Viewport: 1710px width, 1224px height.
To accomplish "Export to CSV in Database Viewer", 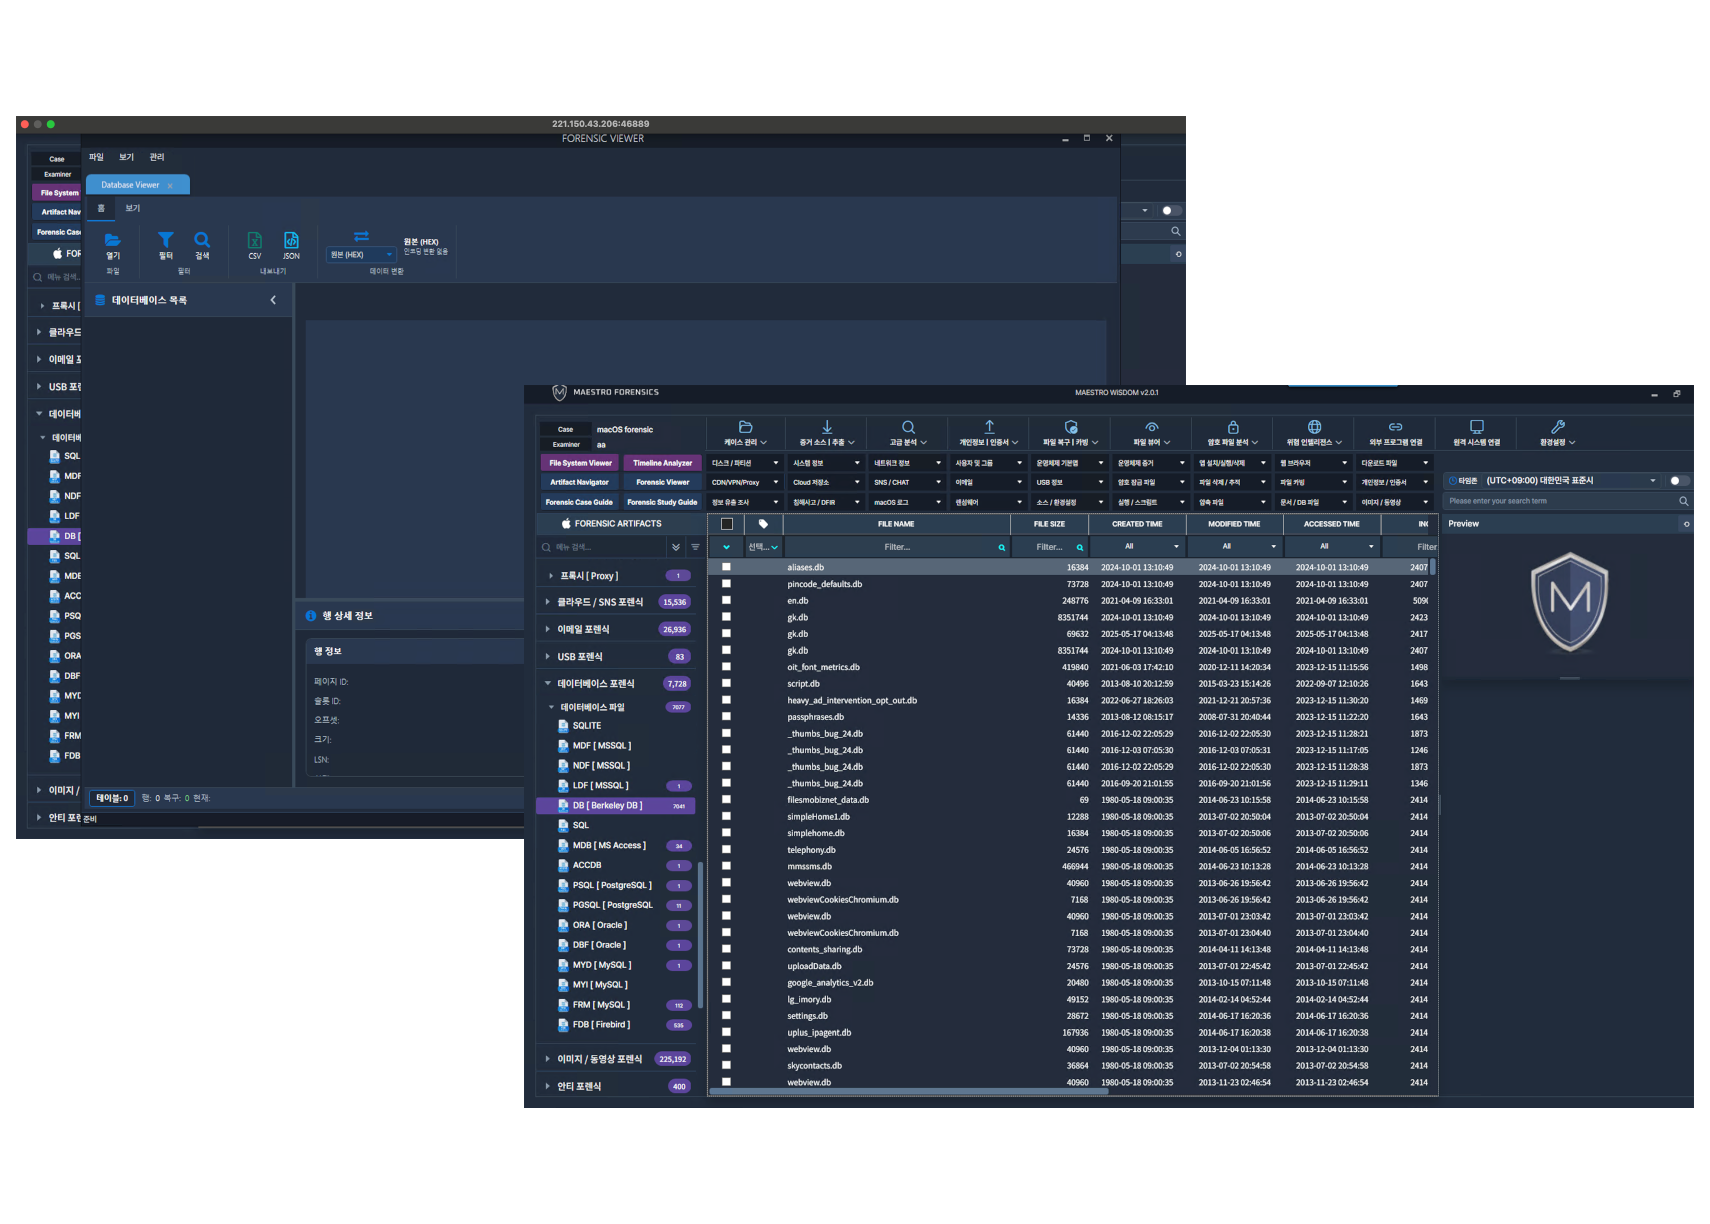I will point(255,240).
